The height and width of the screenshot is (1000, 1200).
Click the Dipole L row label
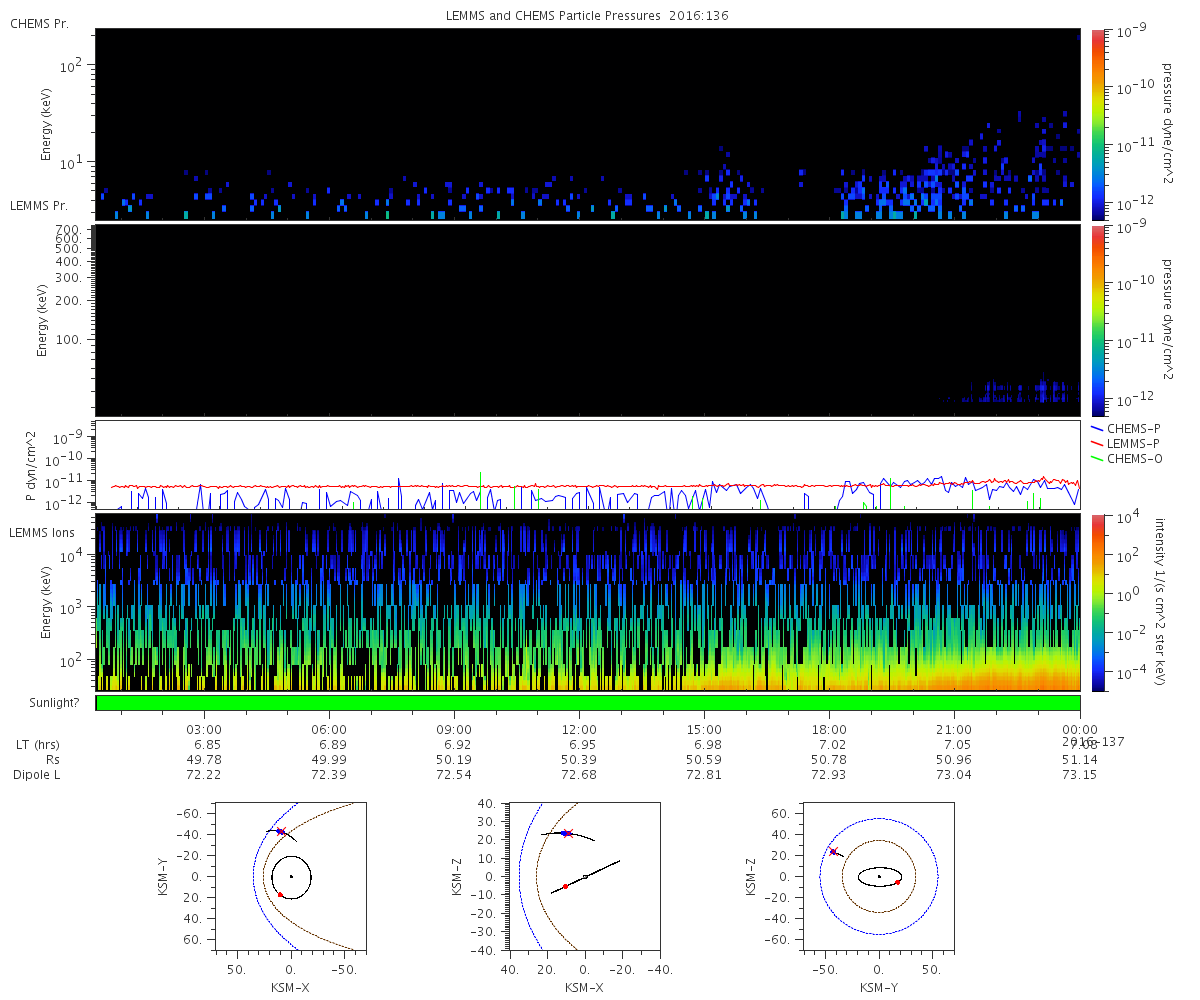(39, 775)
